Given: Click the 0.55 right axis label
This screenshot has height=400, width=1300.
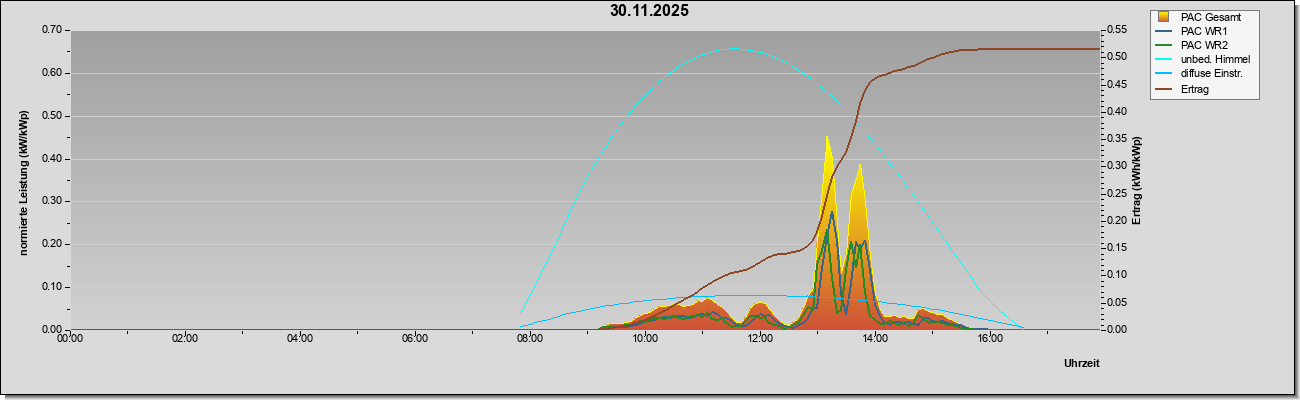Looking at the screenshot, I should [1115, 30].
